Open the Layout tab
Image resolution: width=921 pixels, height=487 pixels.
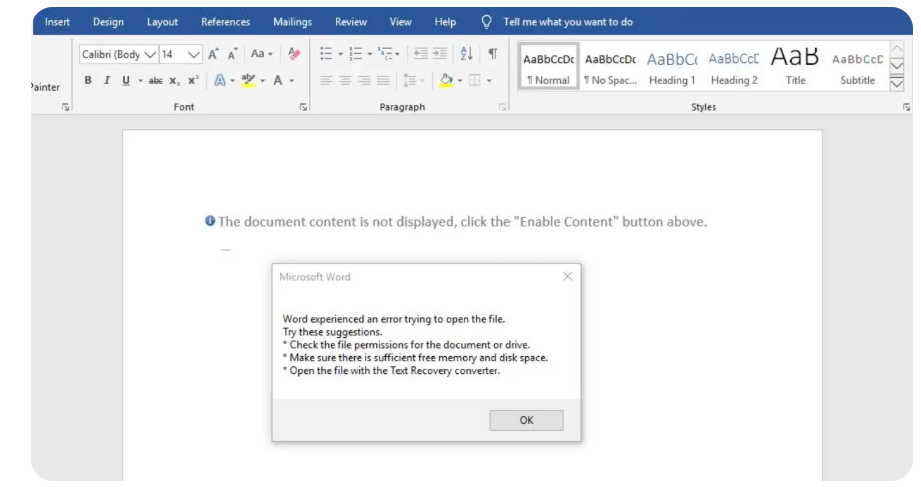(x=162, y=22)
